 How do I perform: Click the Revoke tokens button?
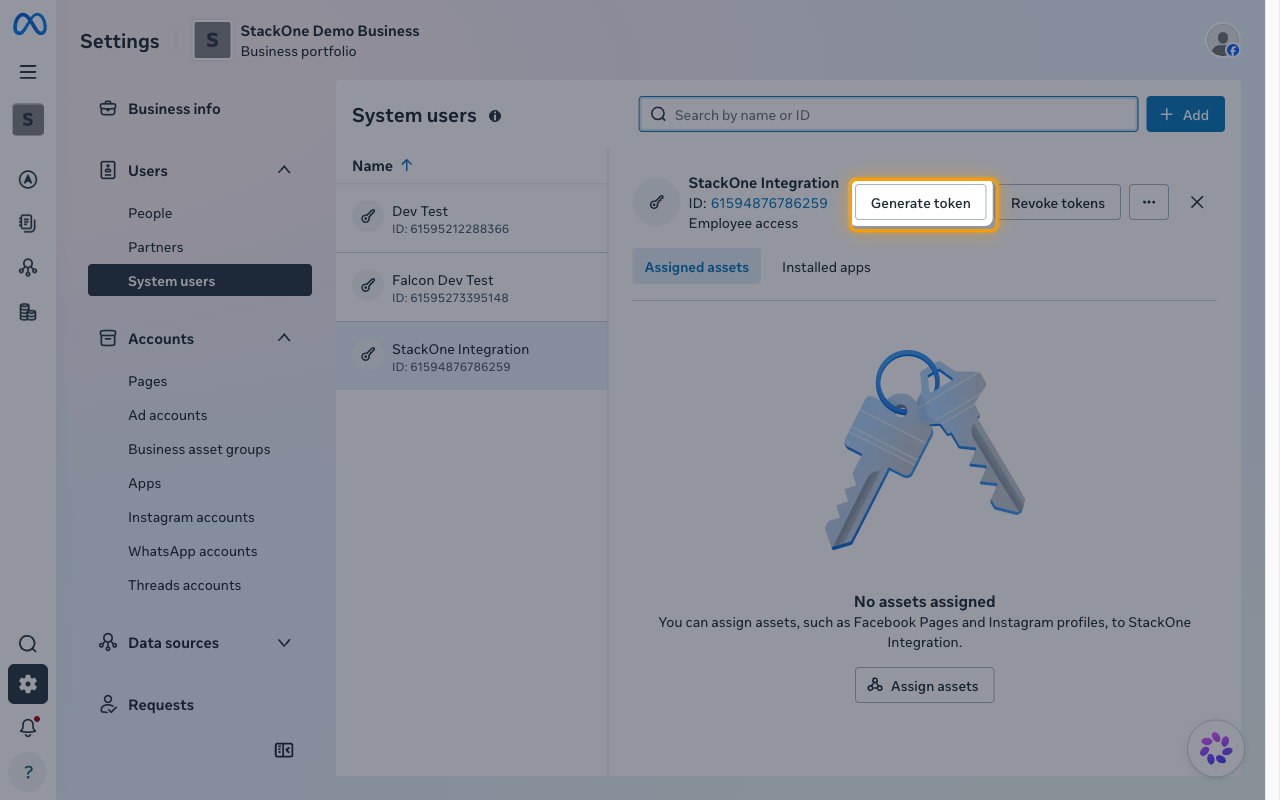point(1058,203)
